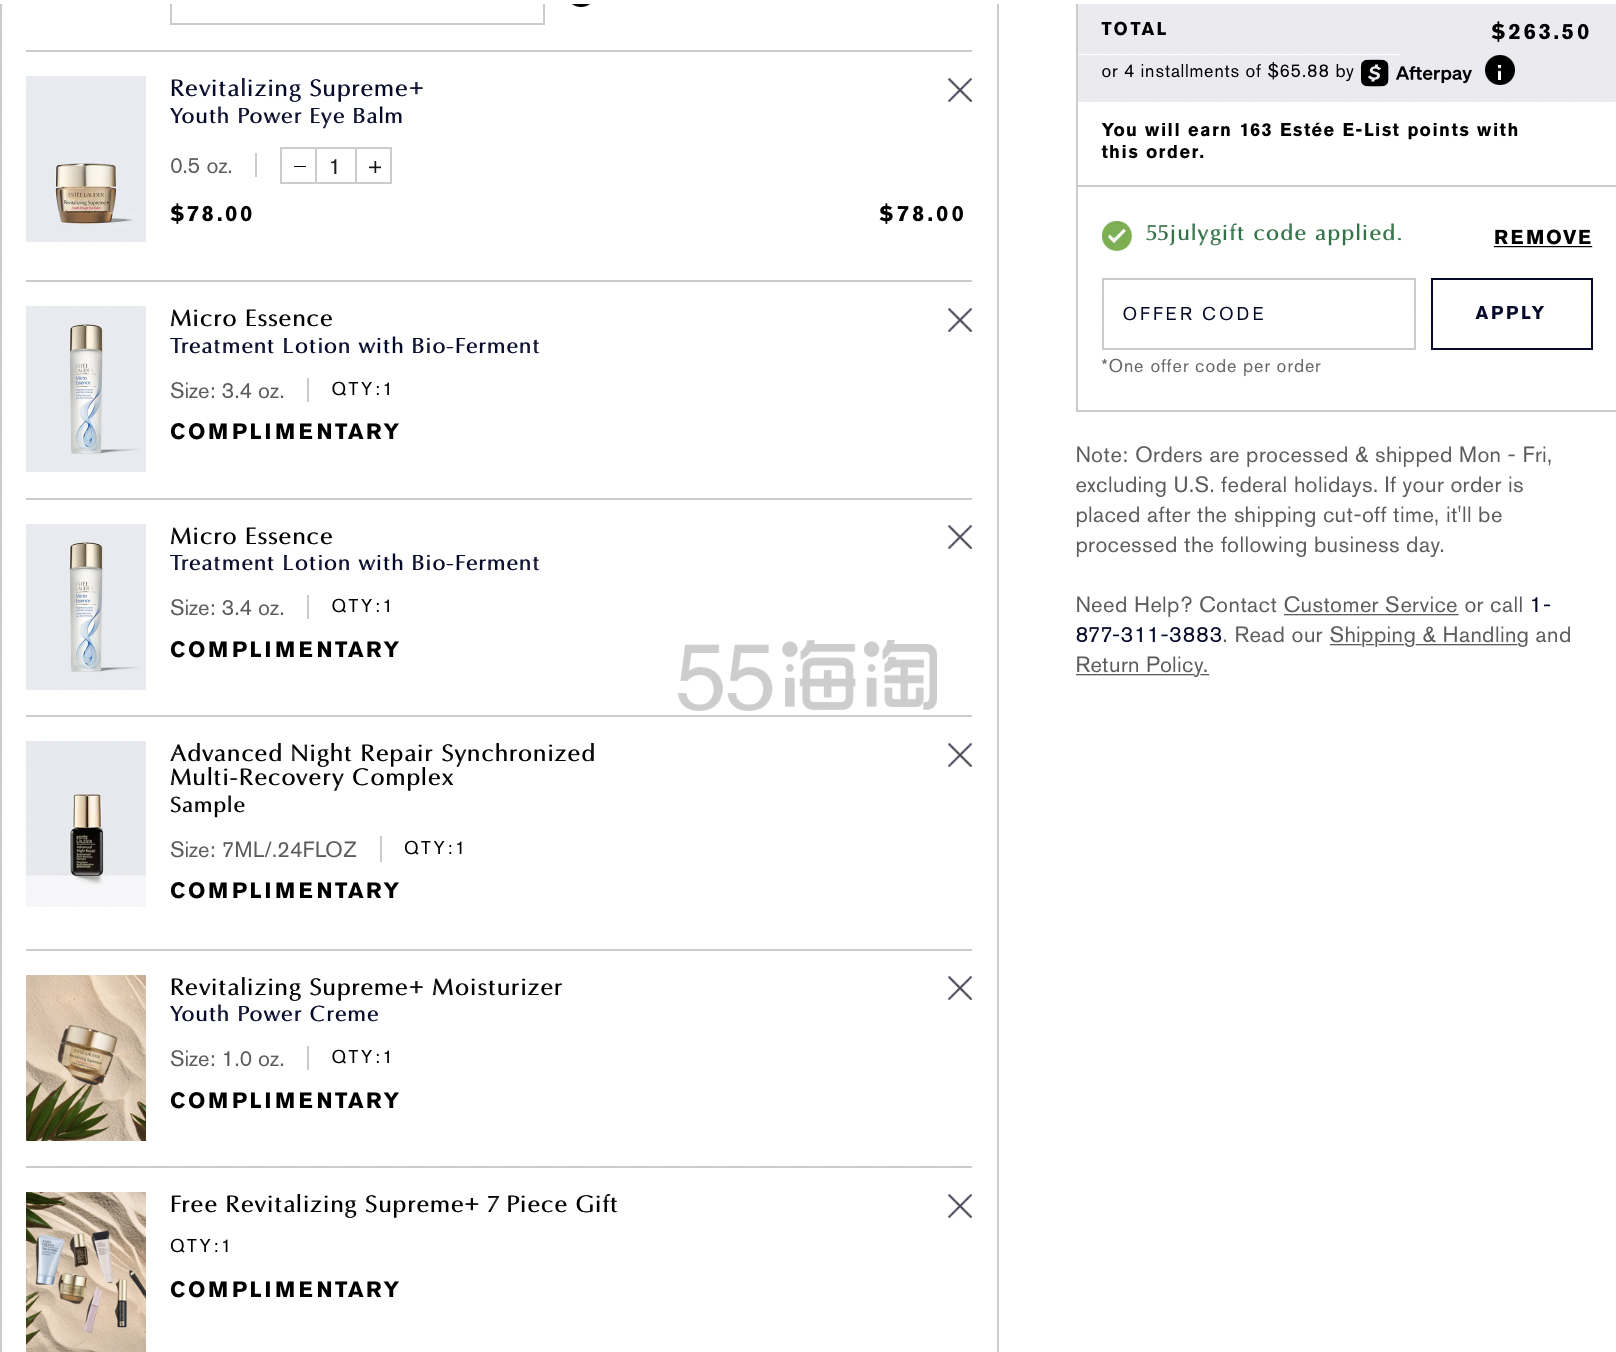The height and width of the screenshot is (1352, 1616).
Task: Click the Offer Code input field
Action: (x=1258, y=314)
